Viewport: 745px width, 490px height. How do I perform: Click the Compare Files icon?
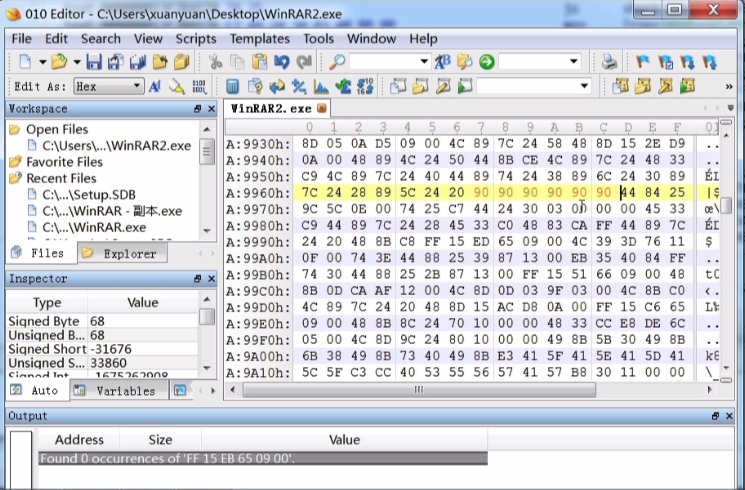[277, 86]
